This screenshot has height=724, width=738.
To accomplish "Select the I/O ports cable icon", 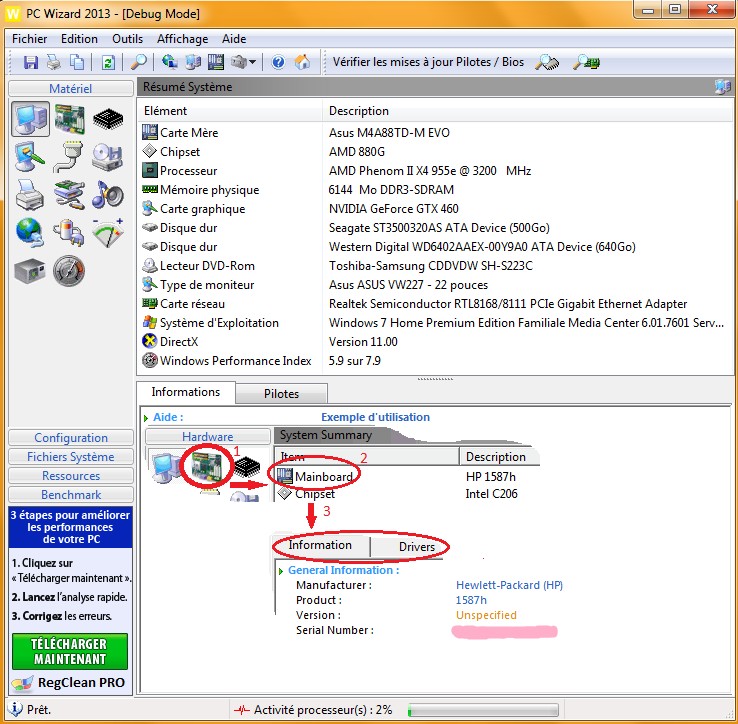I will point(69,157).
